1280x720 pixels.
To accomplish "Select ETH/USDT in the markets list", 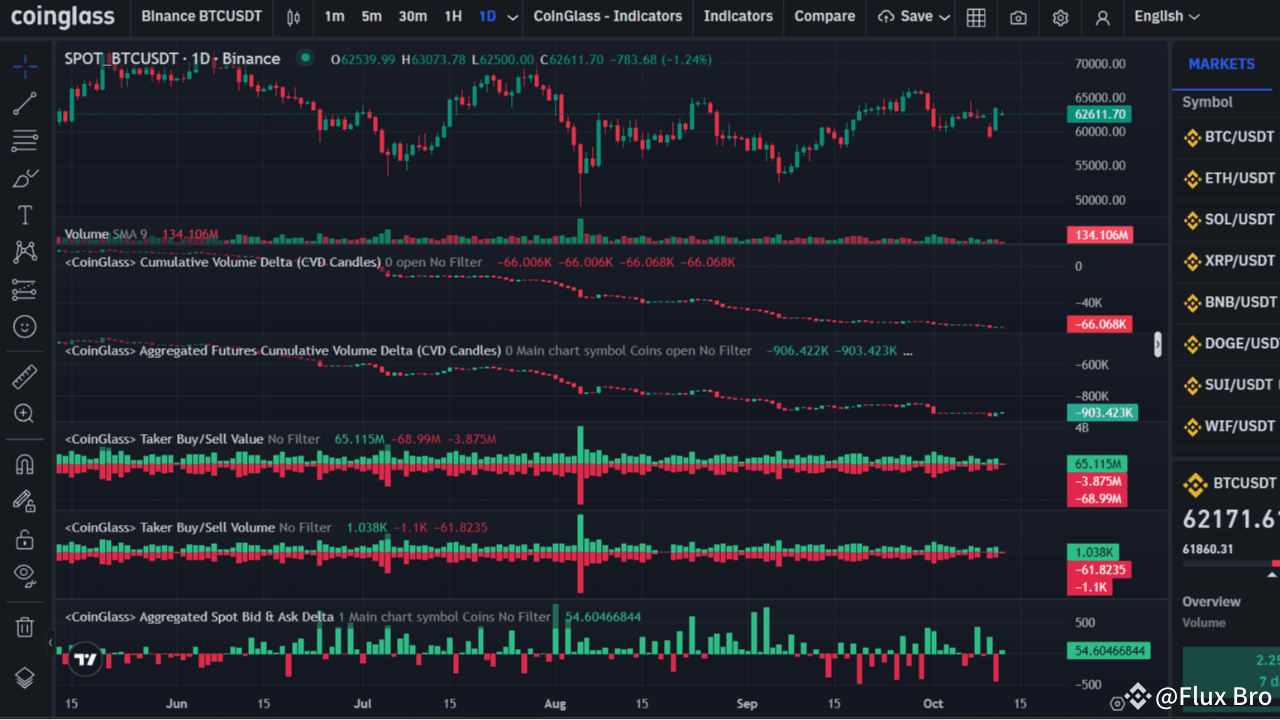I will click(1227, 178).
